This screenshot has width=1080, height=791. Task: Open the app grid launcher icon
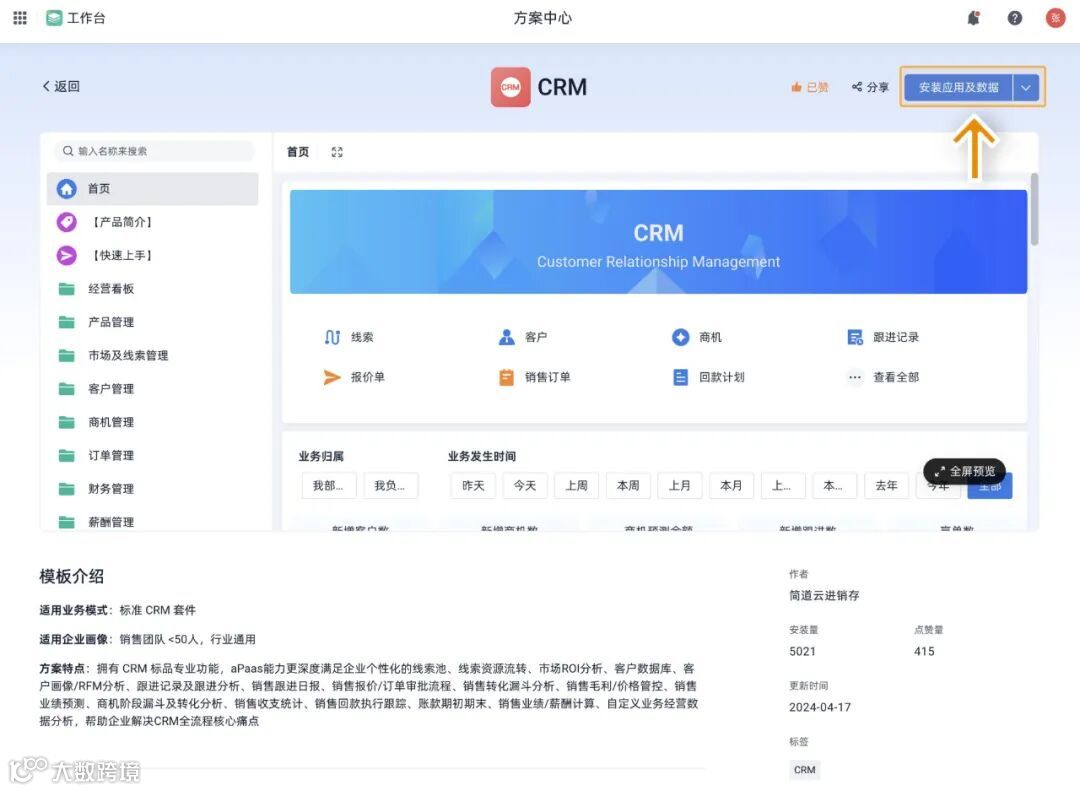pos(20,18)
